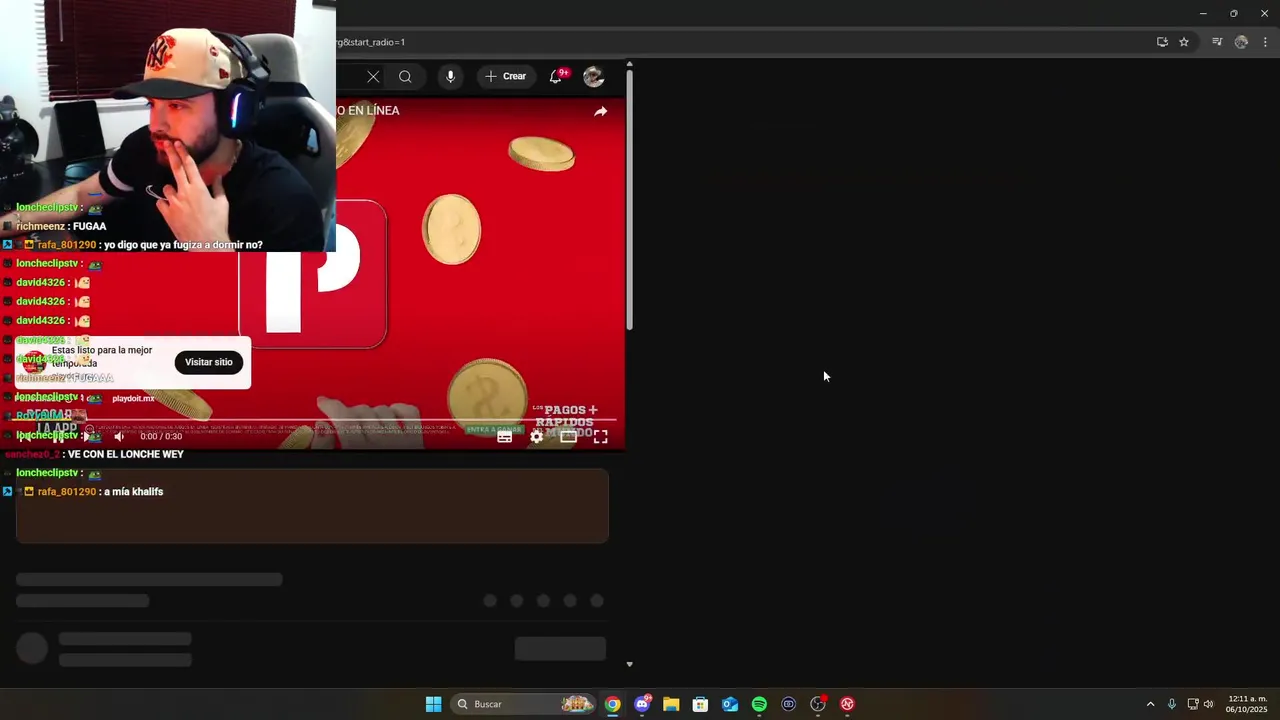
Task: Open the Chrome three-dot menu
Action: coord(1265,42)
